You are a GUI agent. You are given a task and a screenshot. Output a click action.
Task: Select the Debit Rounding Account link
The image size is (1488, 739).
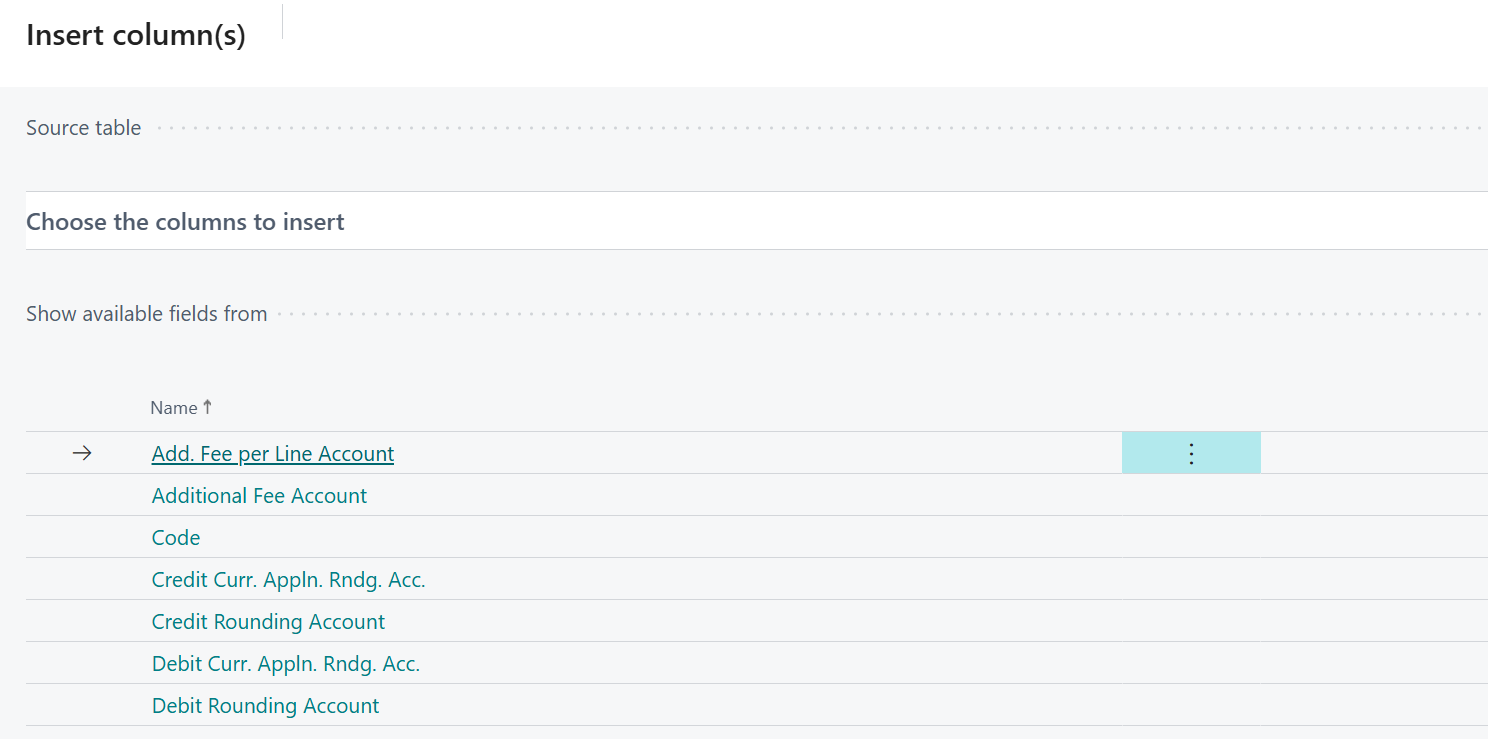coord(265,705)
